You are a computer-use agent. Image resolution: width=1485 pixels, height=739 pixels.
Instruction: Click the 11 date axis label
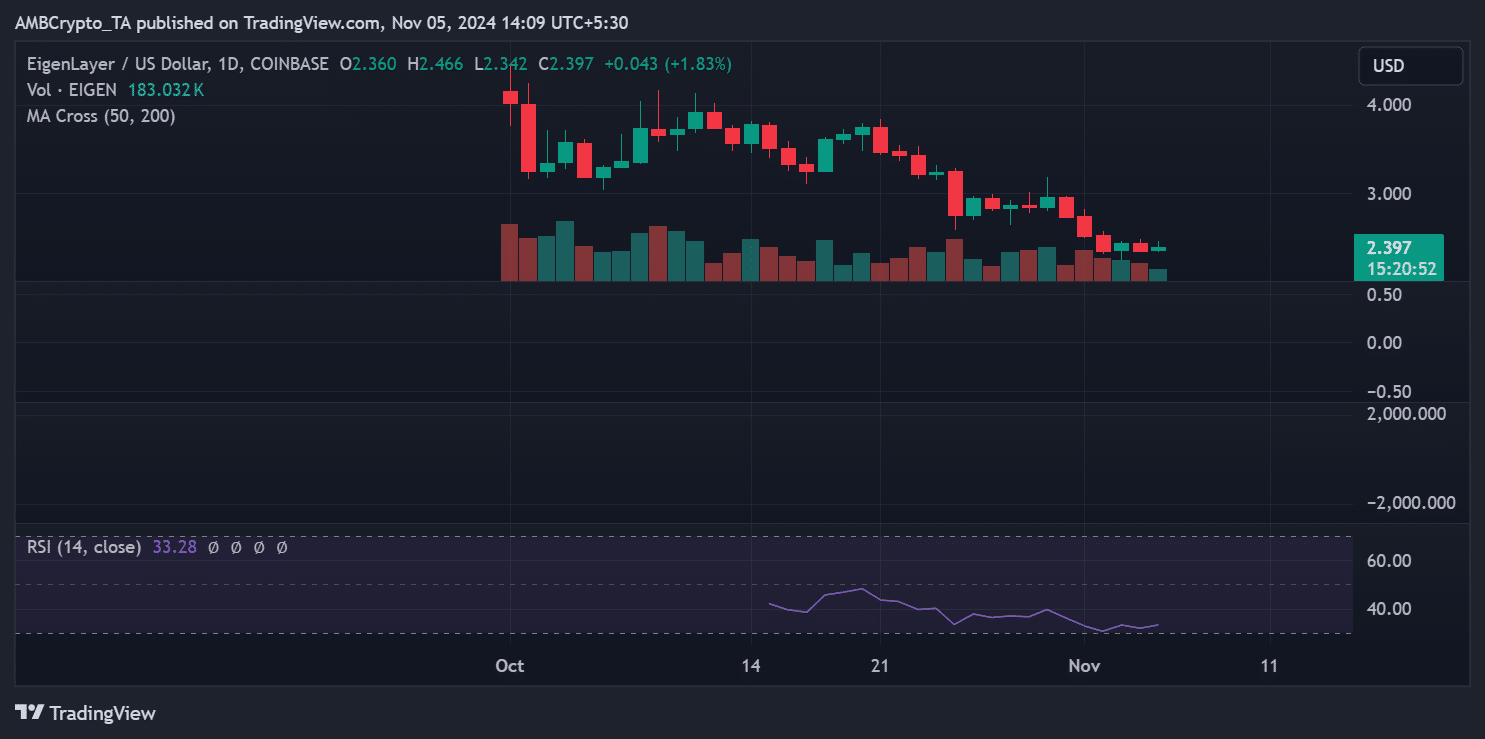tap(1269, 666)
